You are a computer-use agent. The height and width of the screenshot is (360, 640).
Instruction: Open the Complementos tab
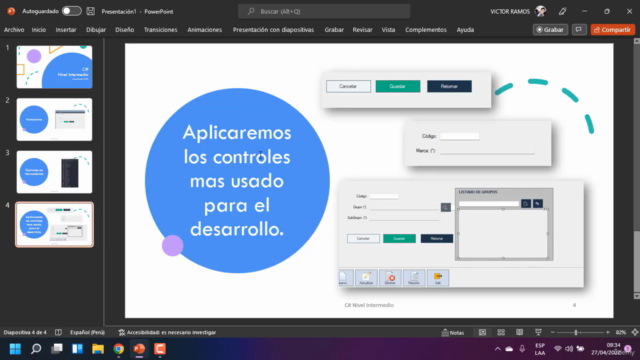[x=426, y=30]
